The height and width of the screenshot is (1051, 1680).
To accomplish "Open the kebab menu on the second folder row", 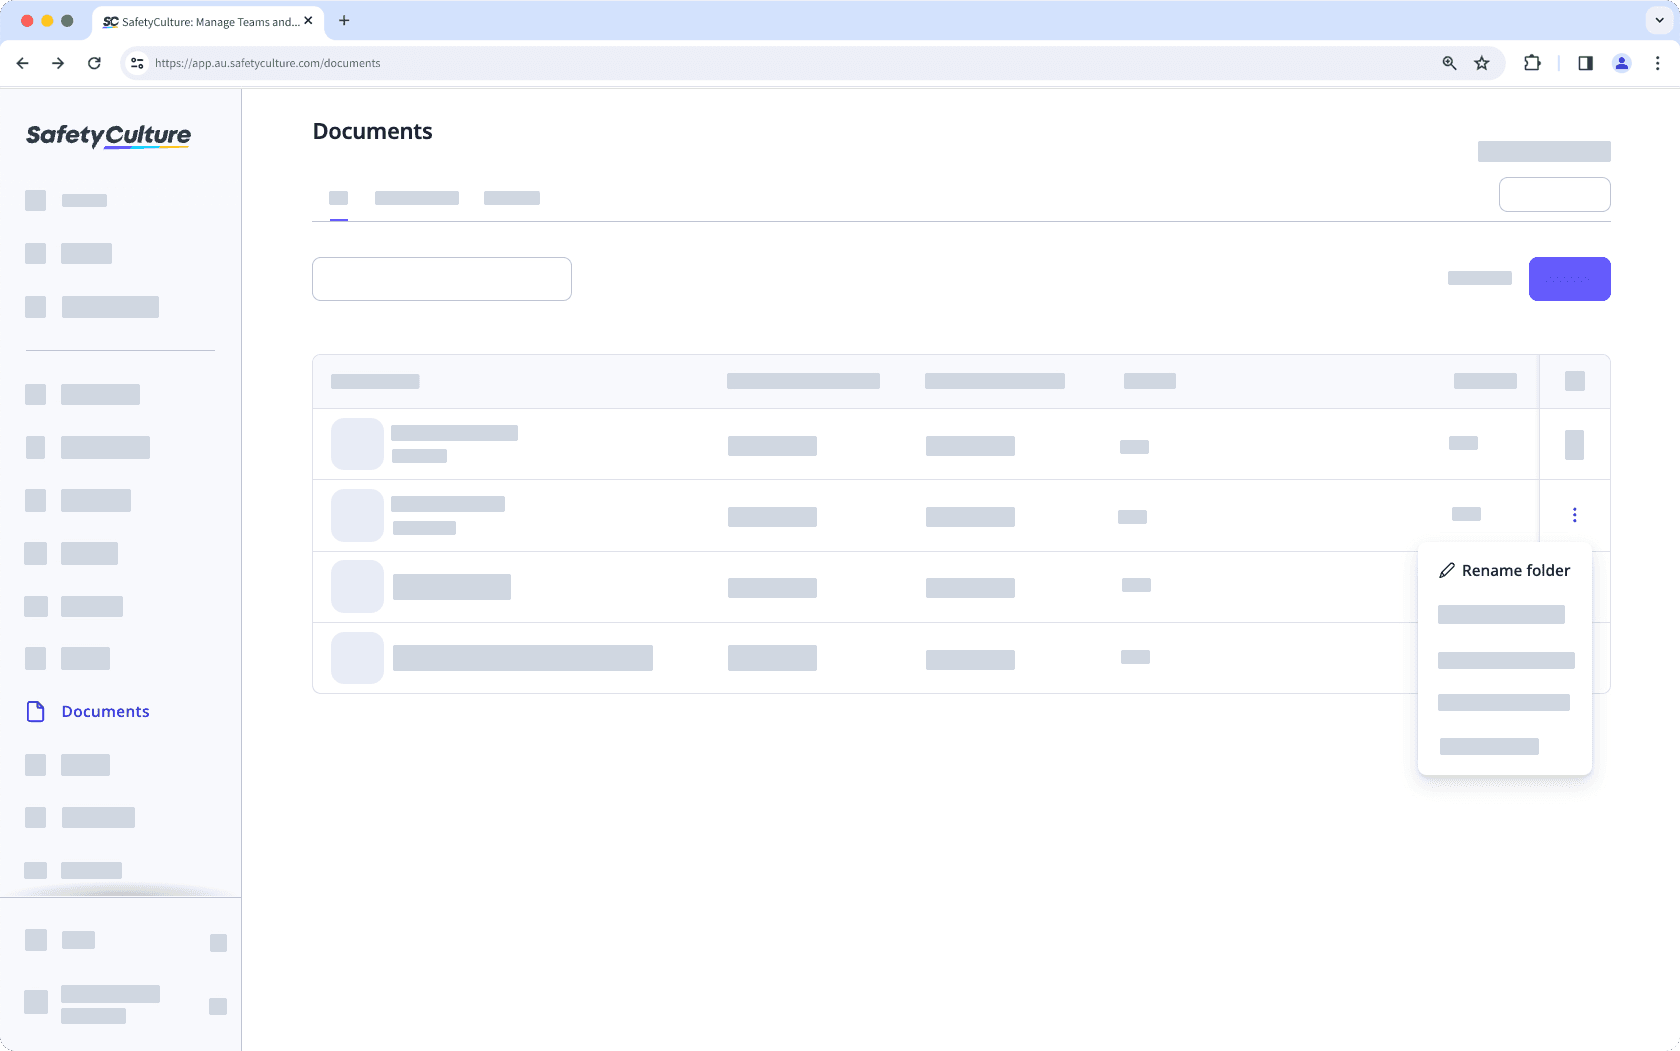I will [x=1575, y=514].
